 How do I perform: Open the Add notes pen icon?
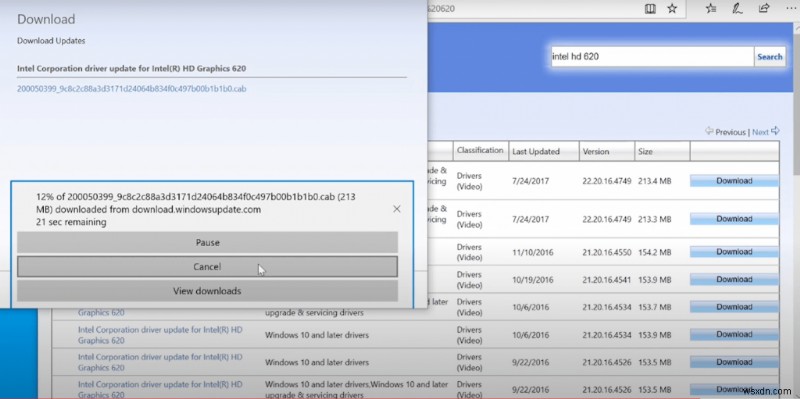coord(737,8)
